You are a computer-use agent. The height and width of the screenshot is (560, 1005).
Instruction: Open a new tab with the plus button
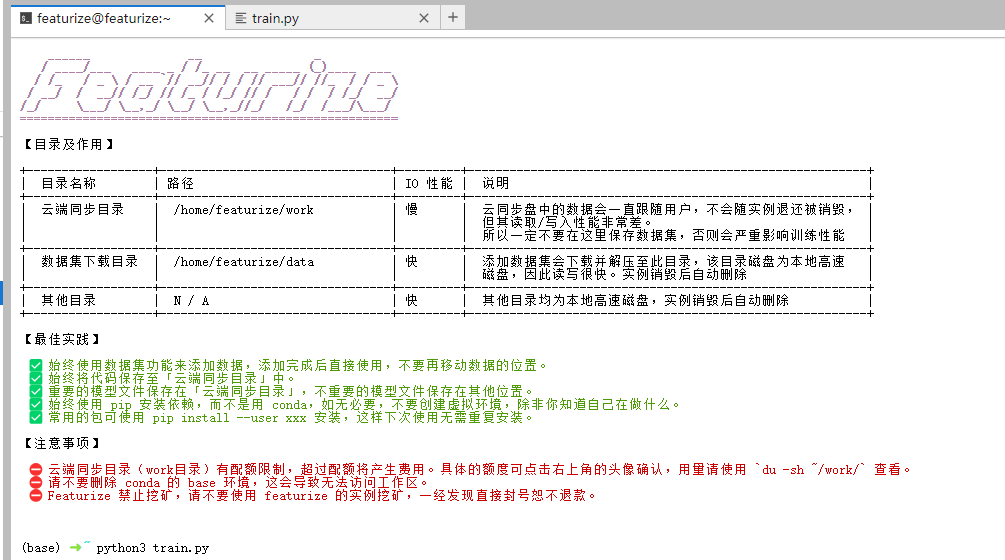click(x=452, y=17)
